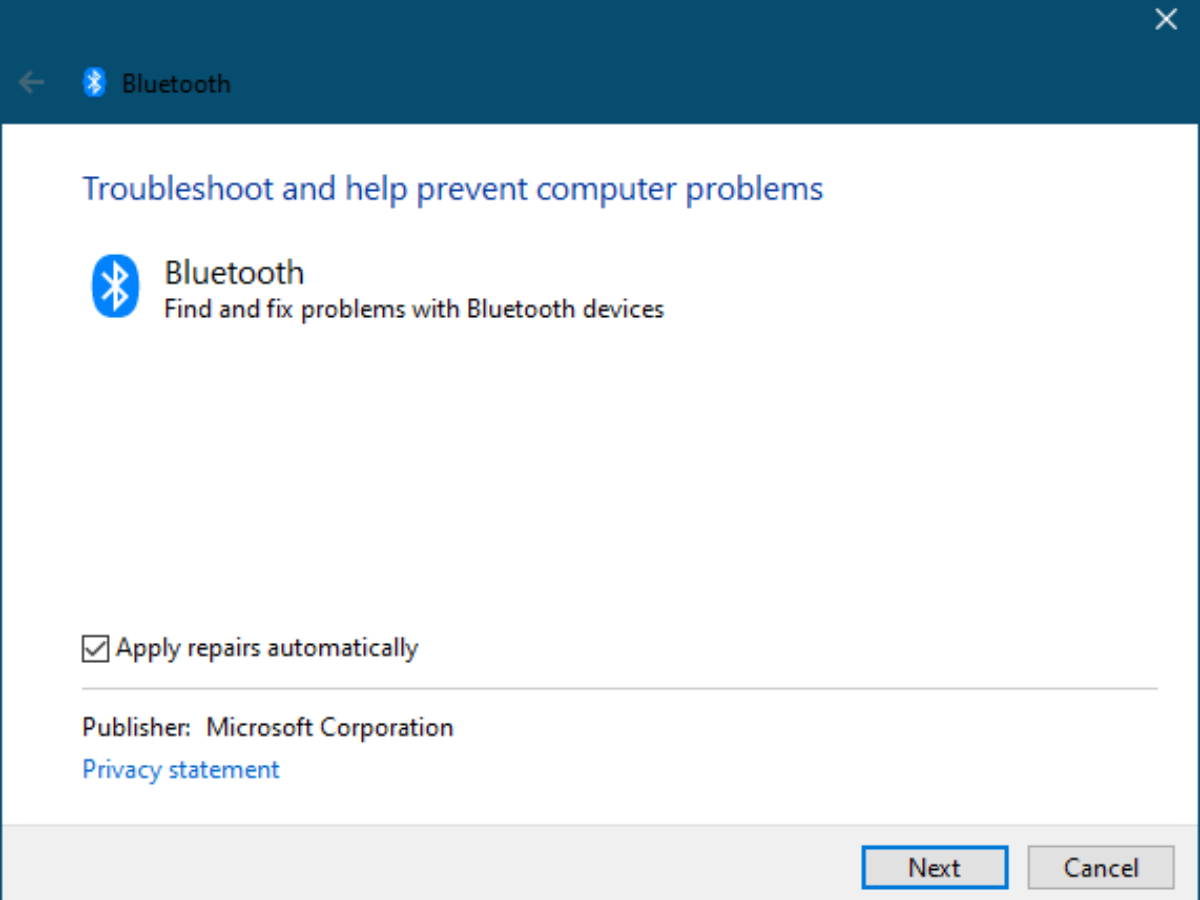Click the large Bluetooth troubleshooter icon
Viewport: 1200px width, 900px height.
click(115, 286)
